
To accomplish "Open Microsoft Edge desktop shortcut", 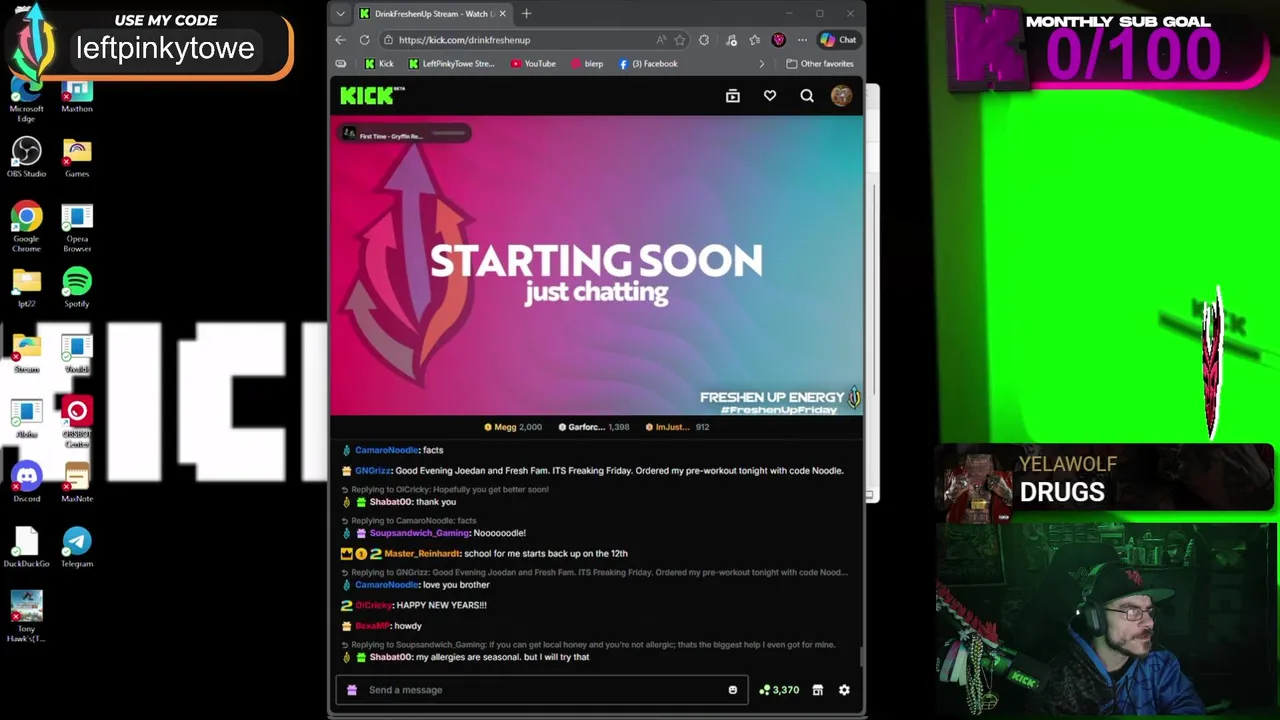I will pyautogui.click(x=26, y=98).
